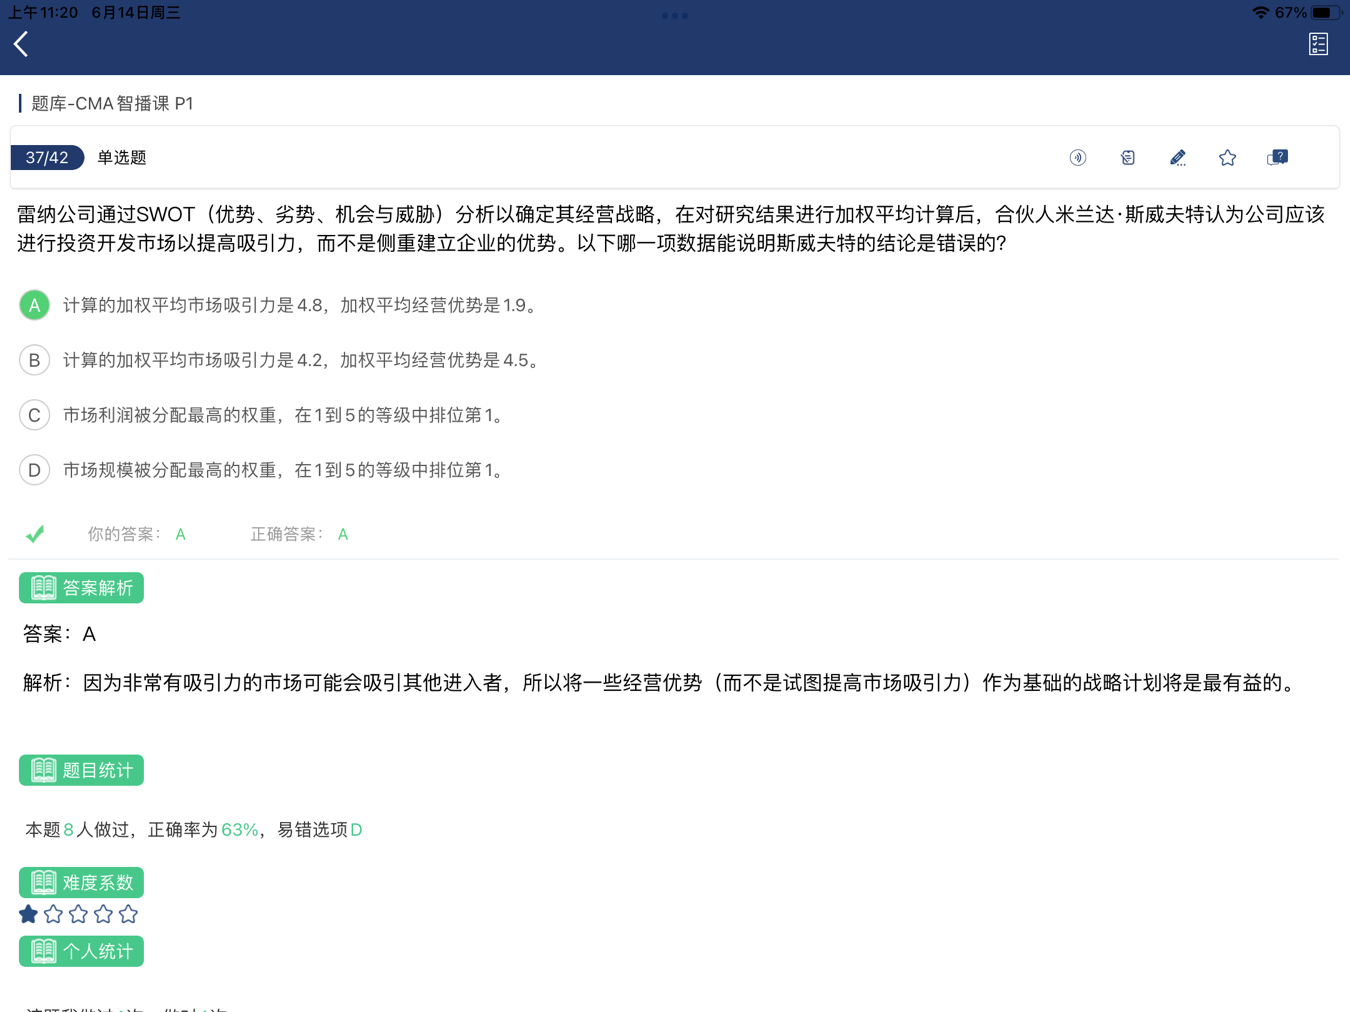Screen dimensions: 1350x1012
Task: Select answer option A
Action: coord(35,305)
